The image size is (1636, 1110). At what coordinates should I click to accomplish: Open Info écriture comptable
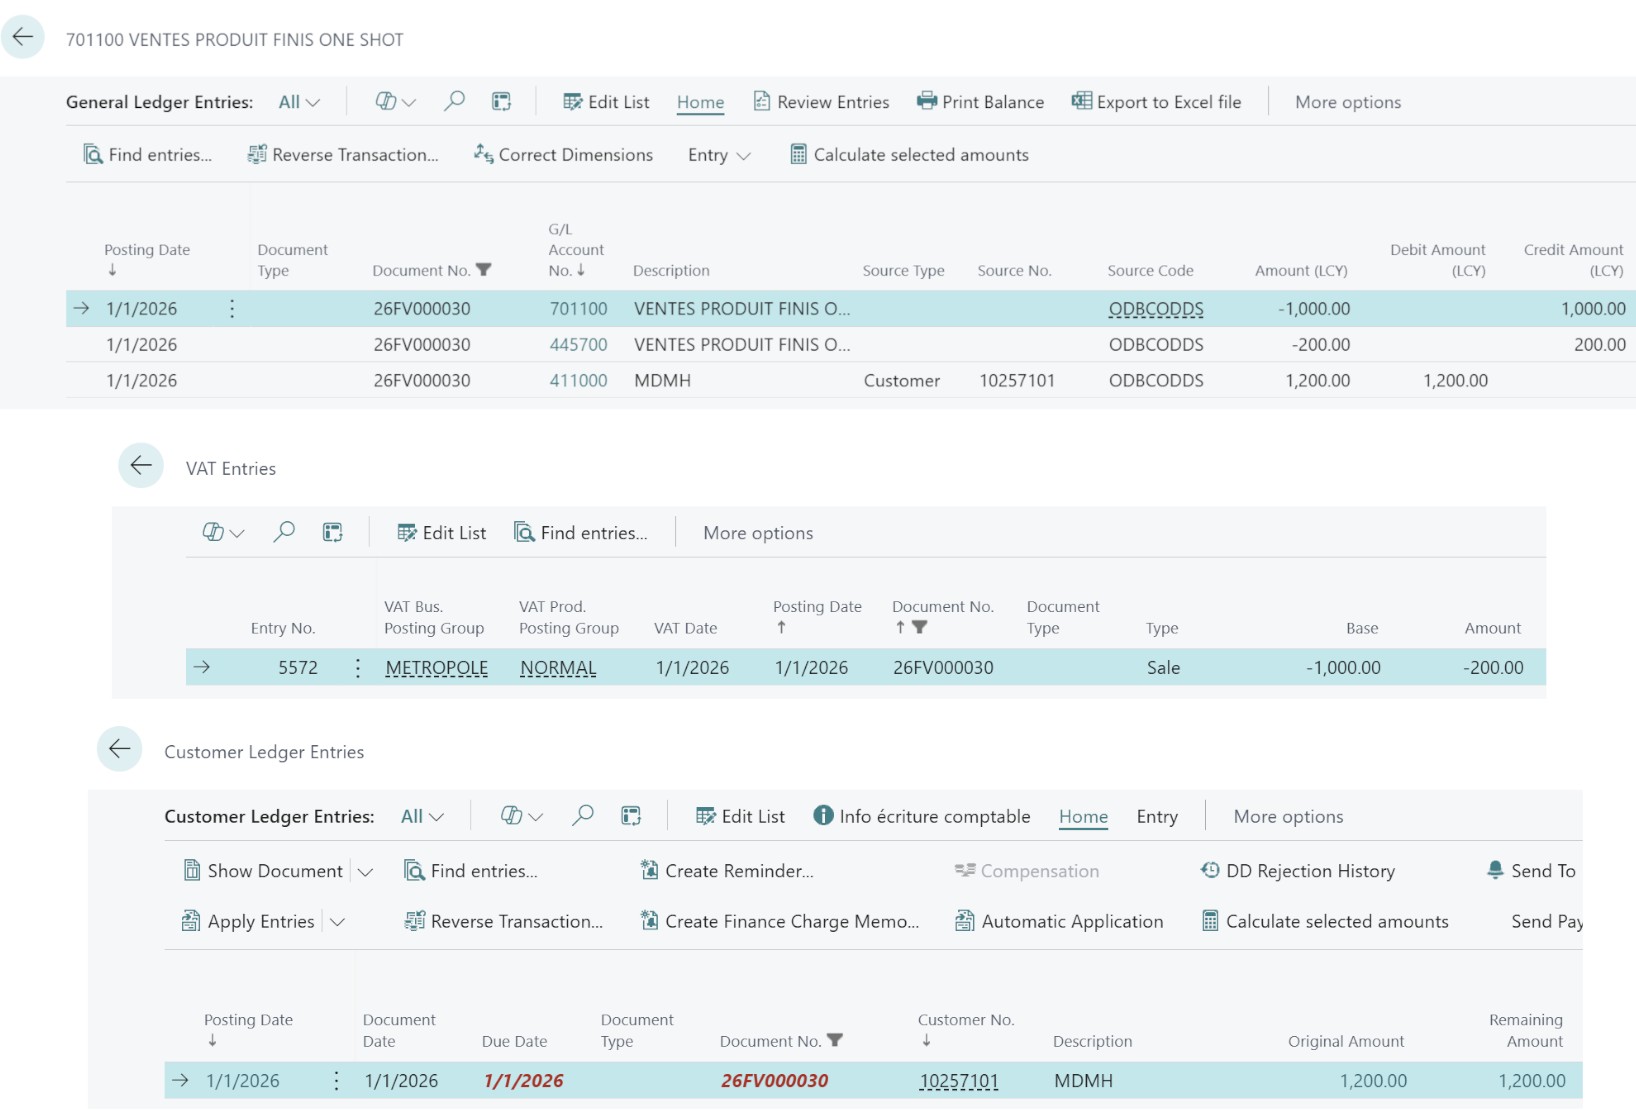[x=921, y=816]
